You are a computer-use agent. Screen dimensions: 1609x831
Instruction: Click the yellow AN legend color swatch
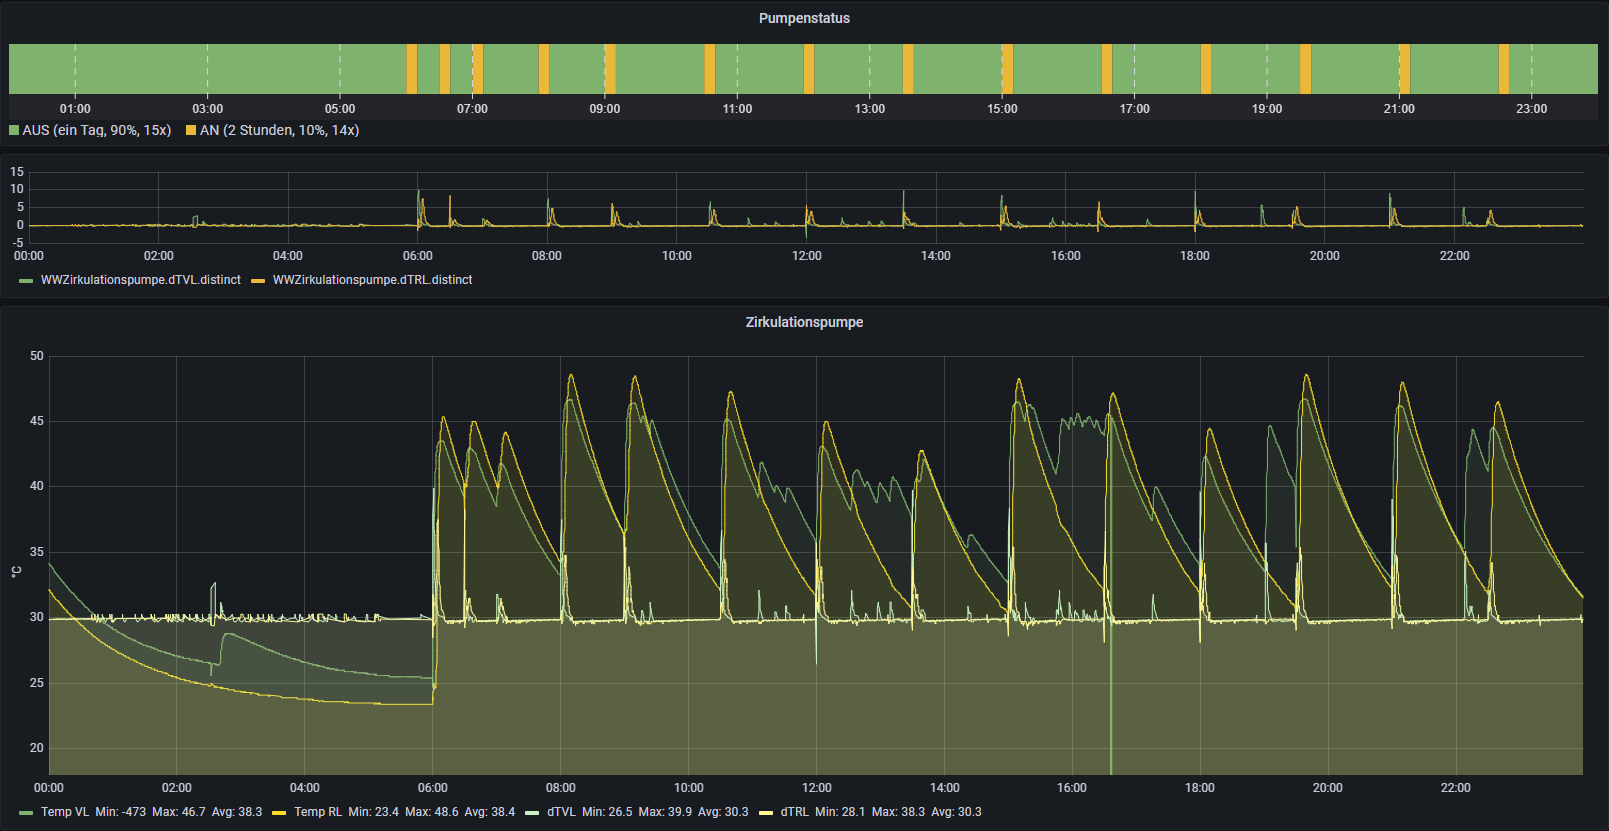click(x=191, y=130)
